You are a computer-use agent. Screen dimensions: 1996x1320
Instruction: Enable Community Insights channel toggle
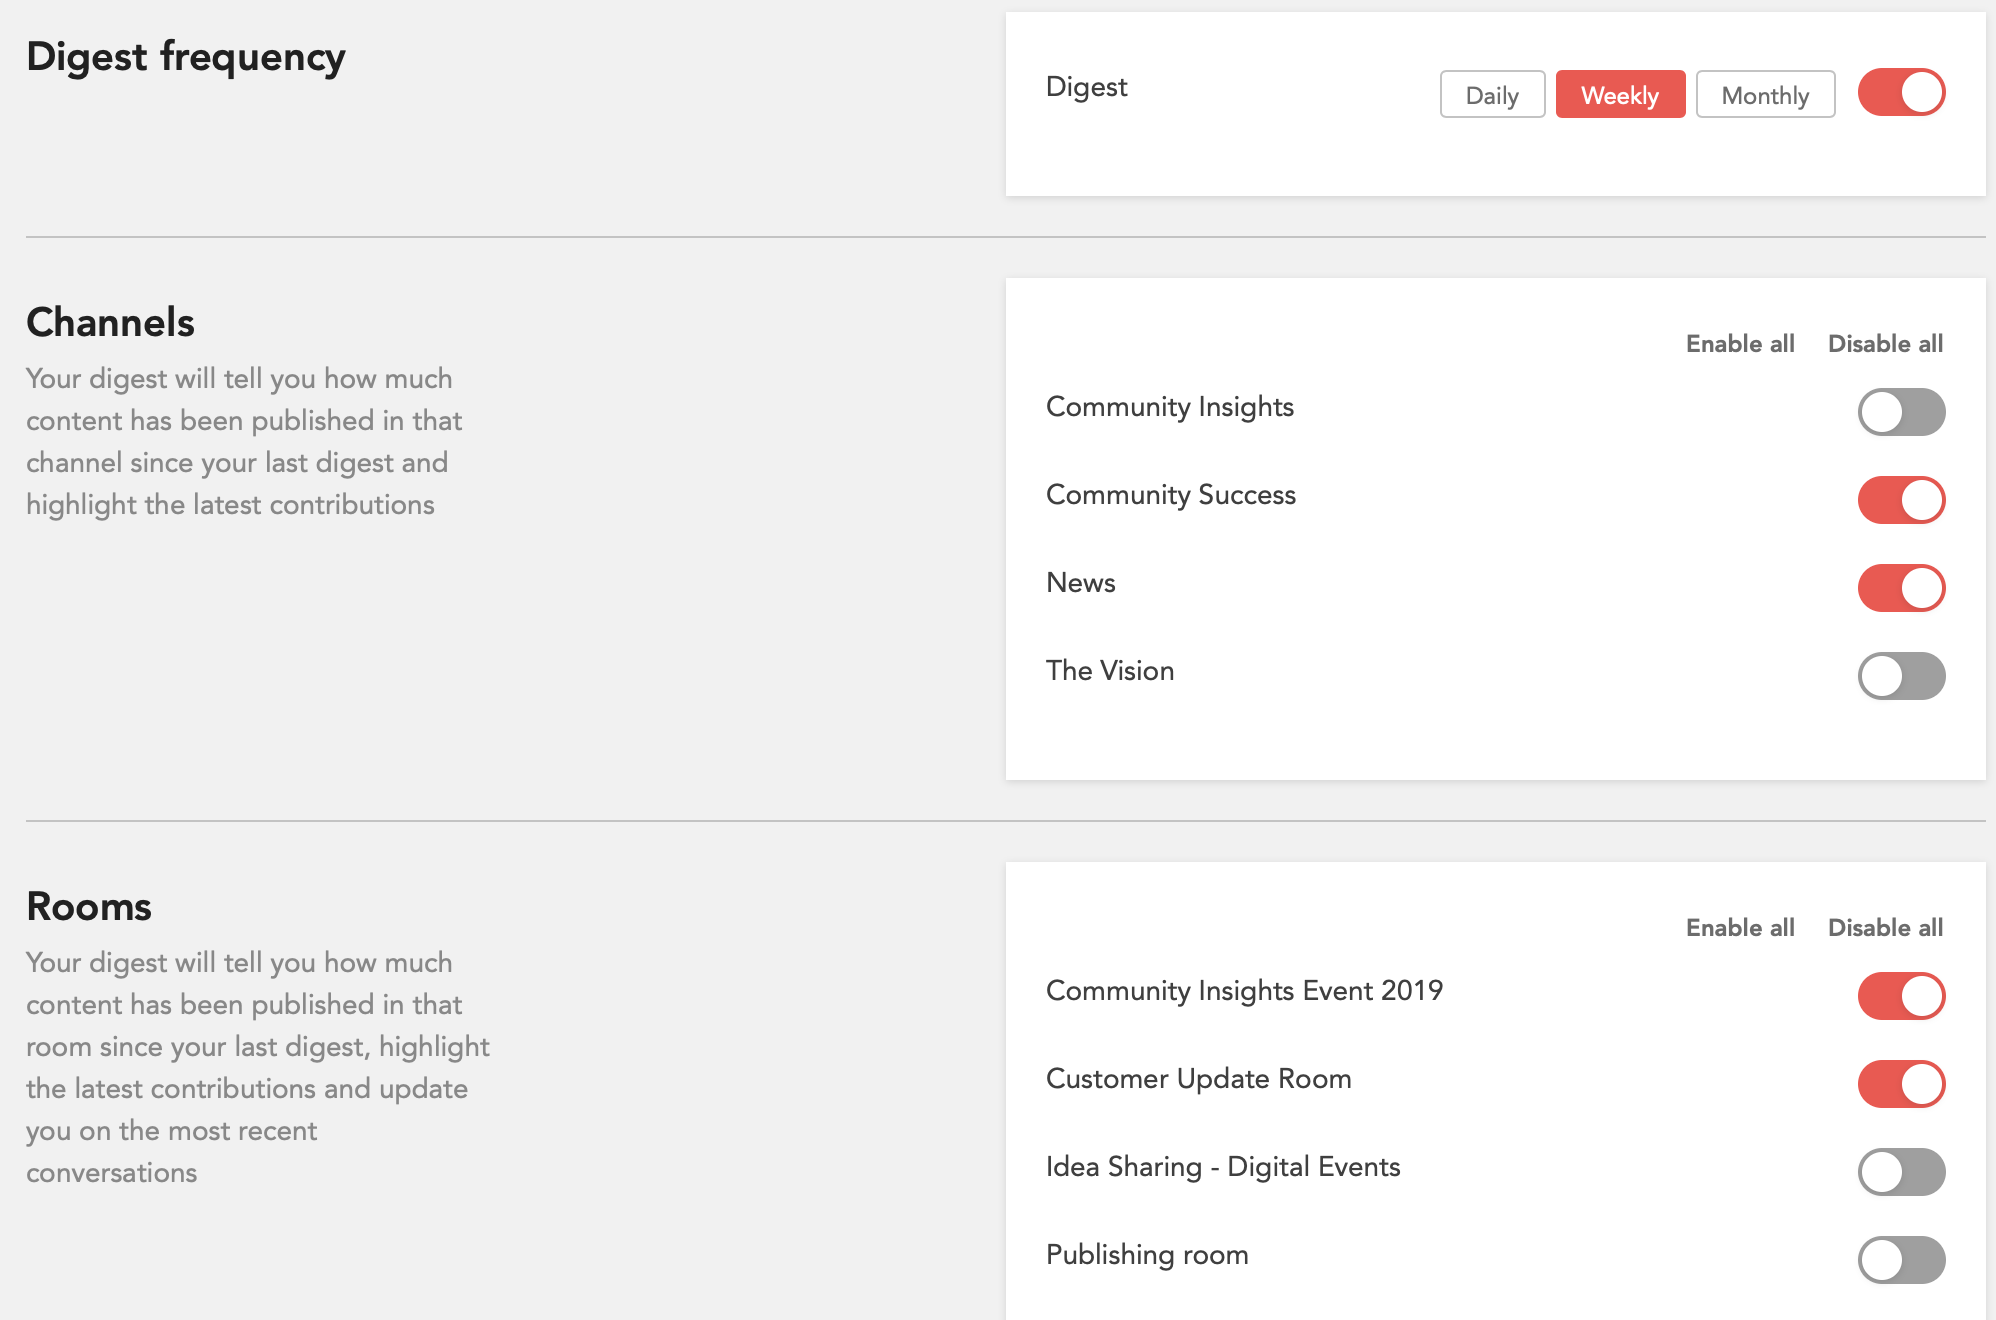pyautogui.click(x=1901, y=412)
